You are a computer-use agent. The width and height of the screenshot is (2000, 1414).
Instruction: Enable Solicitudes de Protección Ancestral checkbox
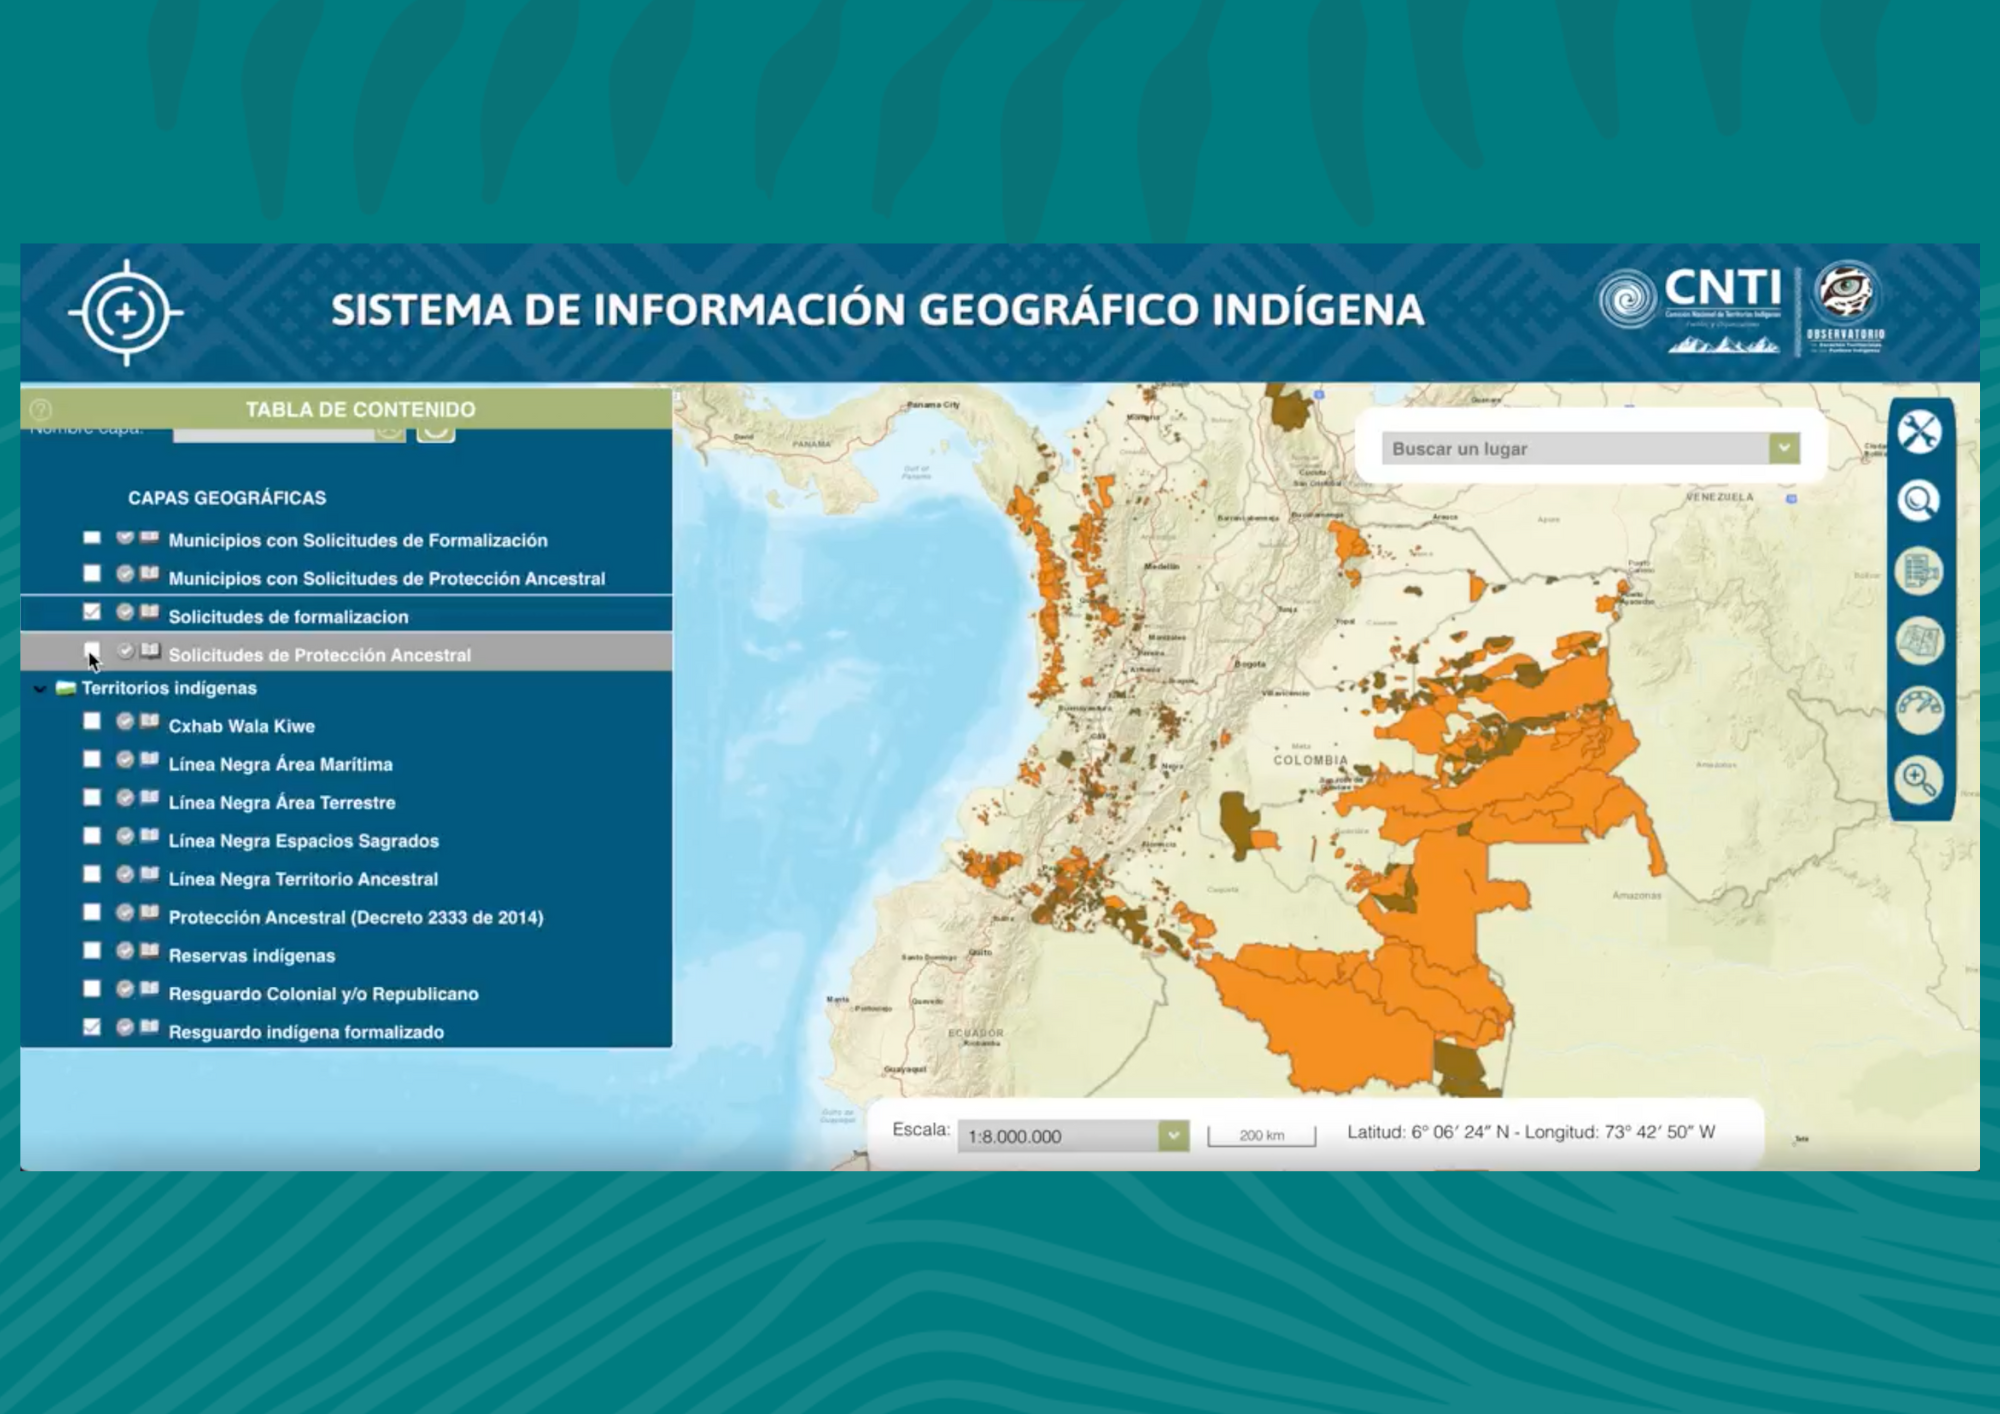point(92,651)
